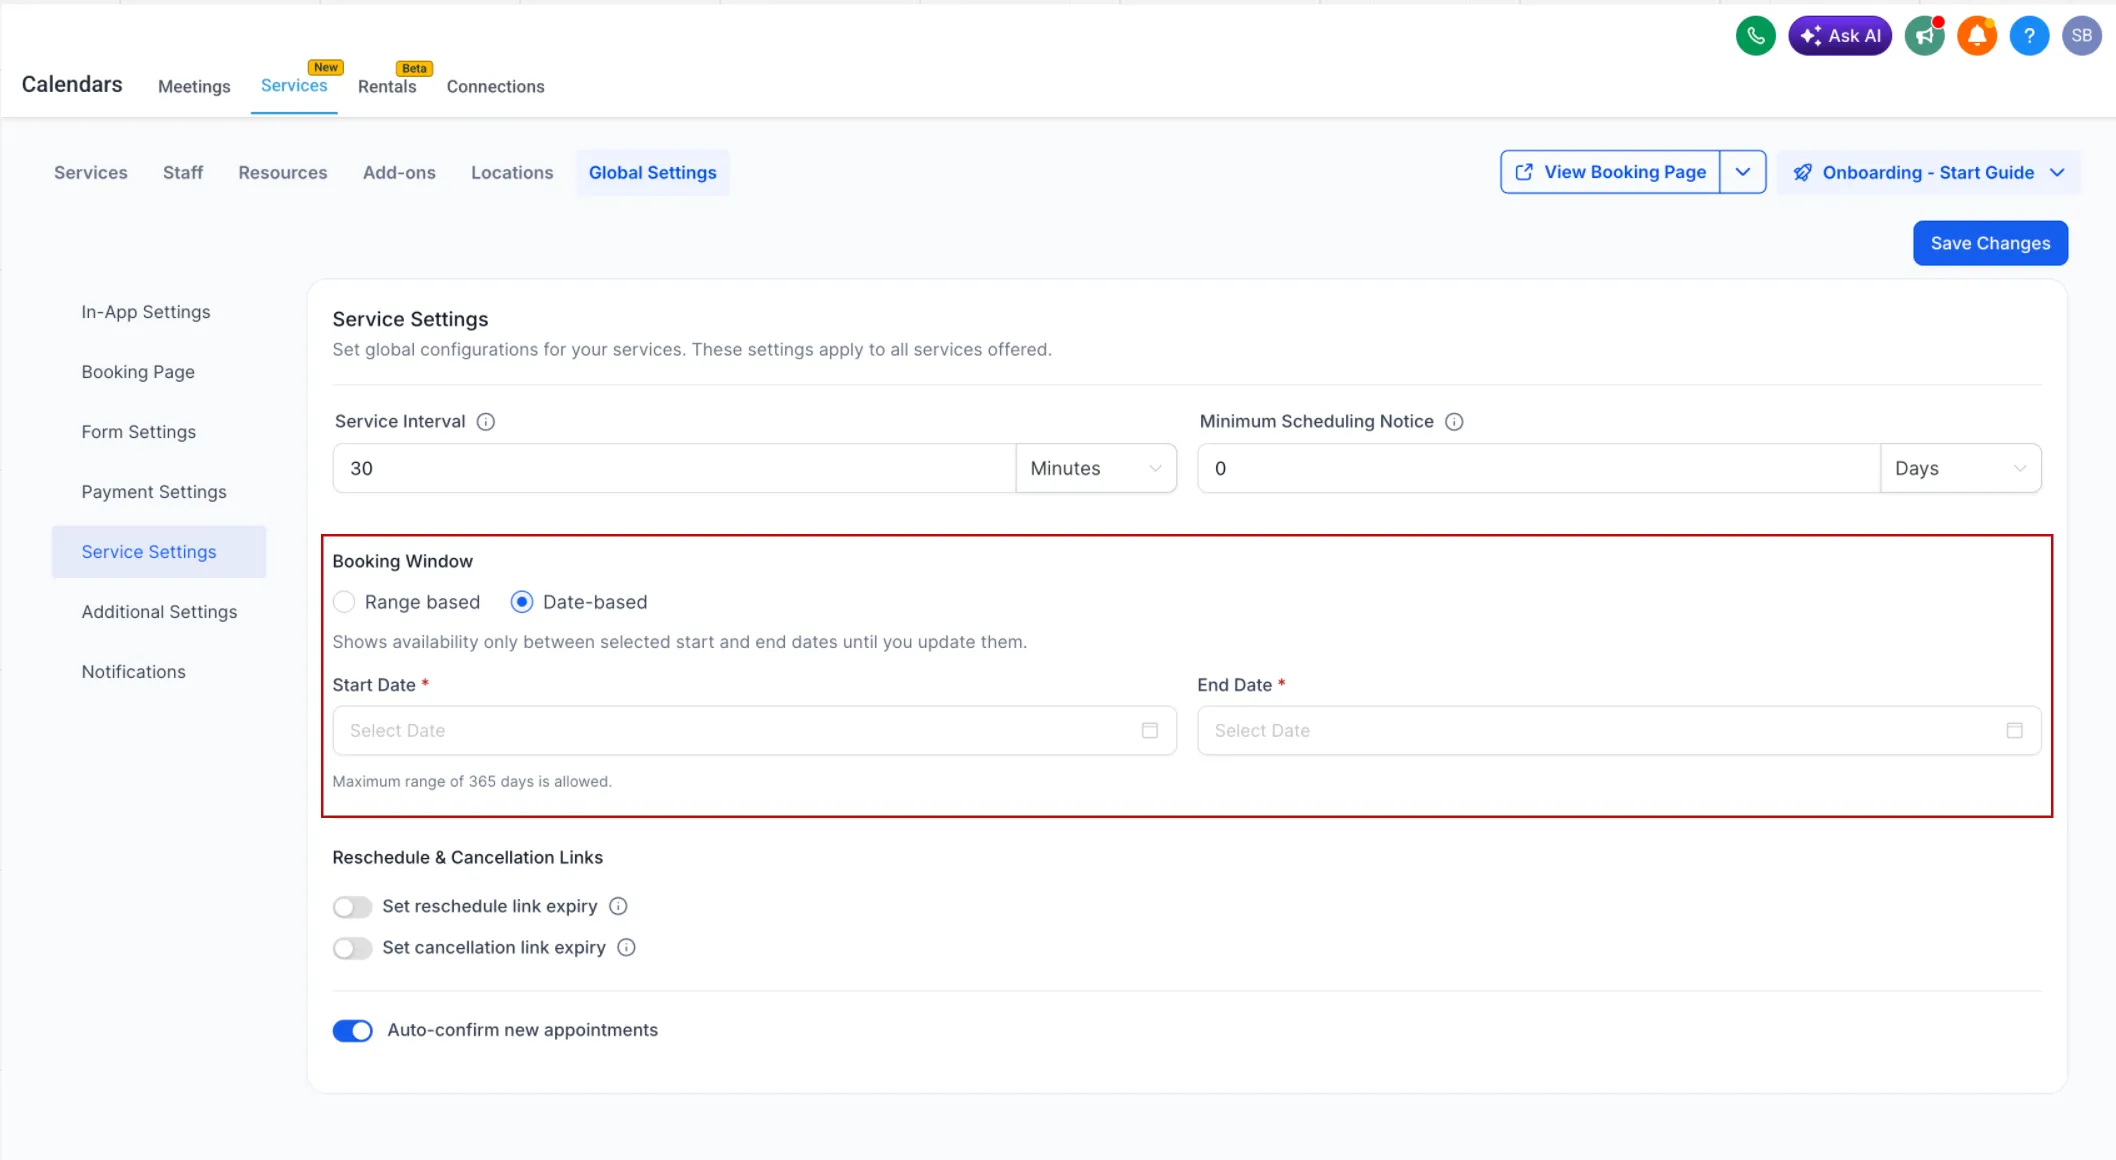Image resolution: width=2116 pixels, height=1160 pixels.
Task: Expand the View Booking Page chevron
Action: tap(1743, 171)
